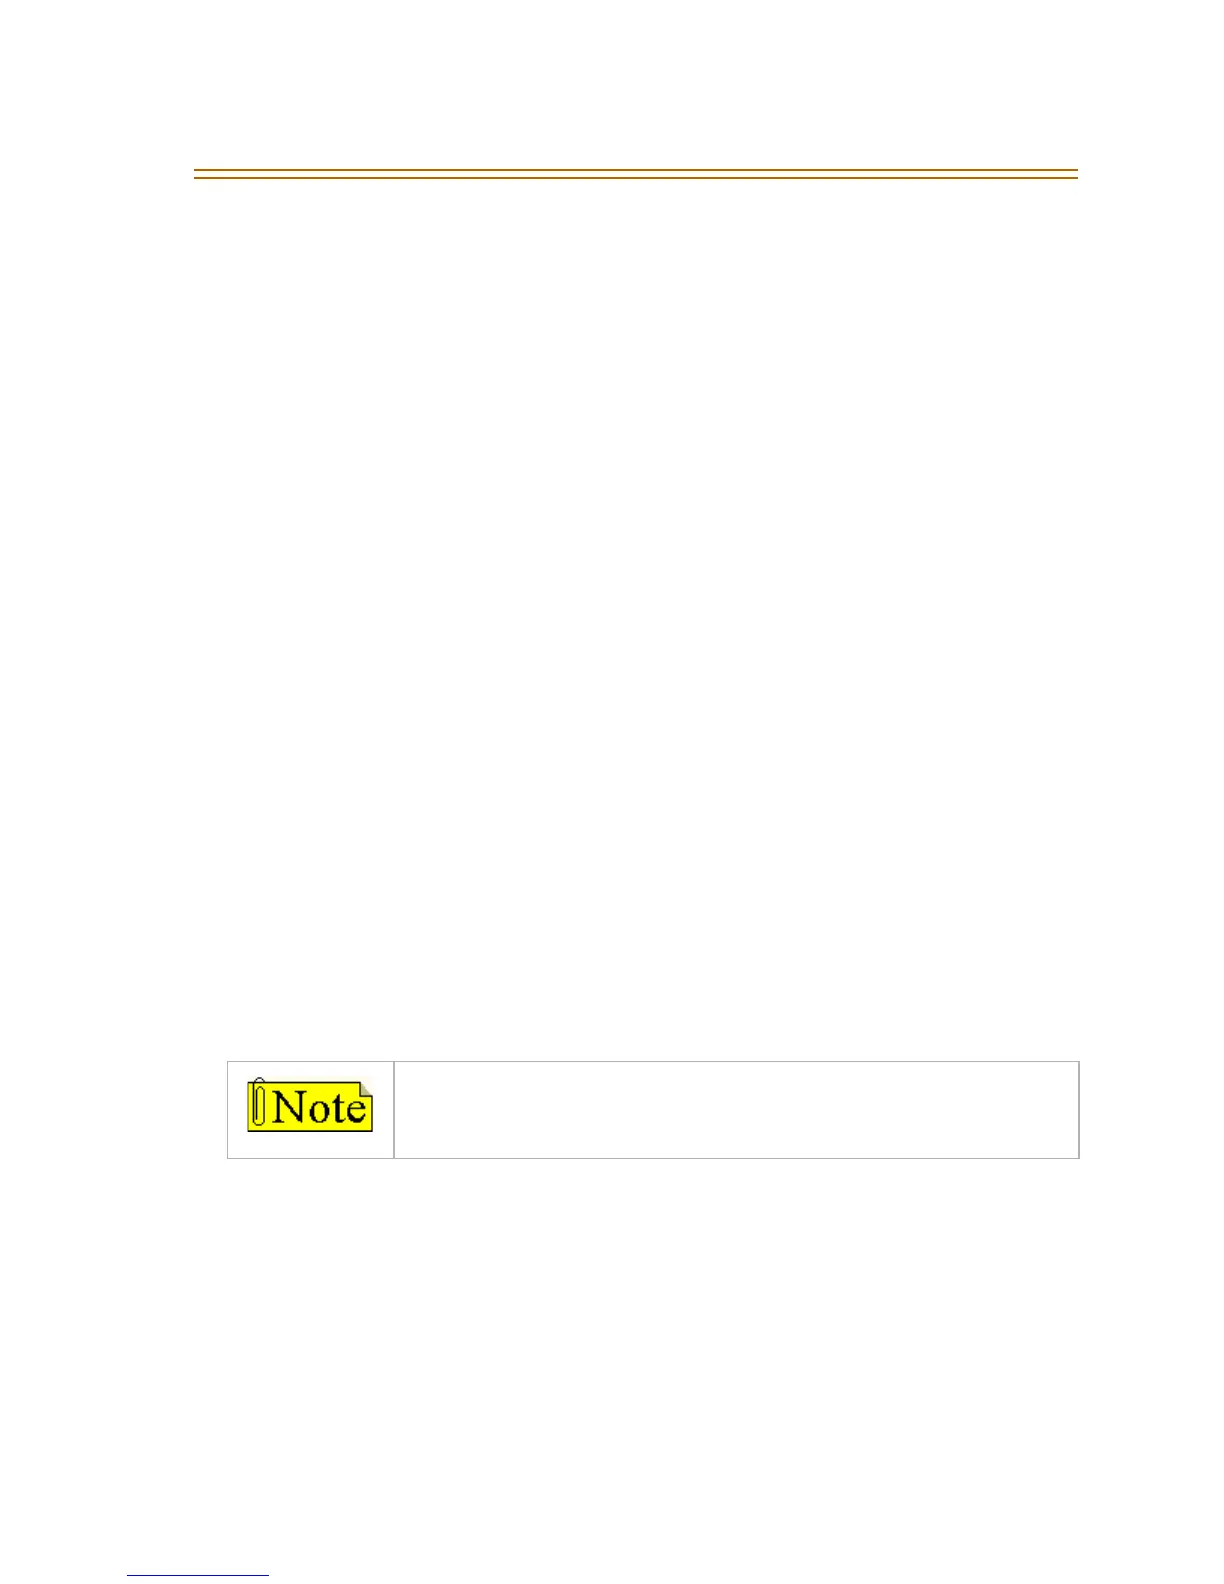The image size is (1224, 1584).
Task: Click the orange double horizontal rule
Action: point(635,174)
